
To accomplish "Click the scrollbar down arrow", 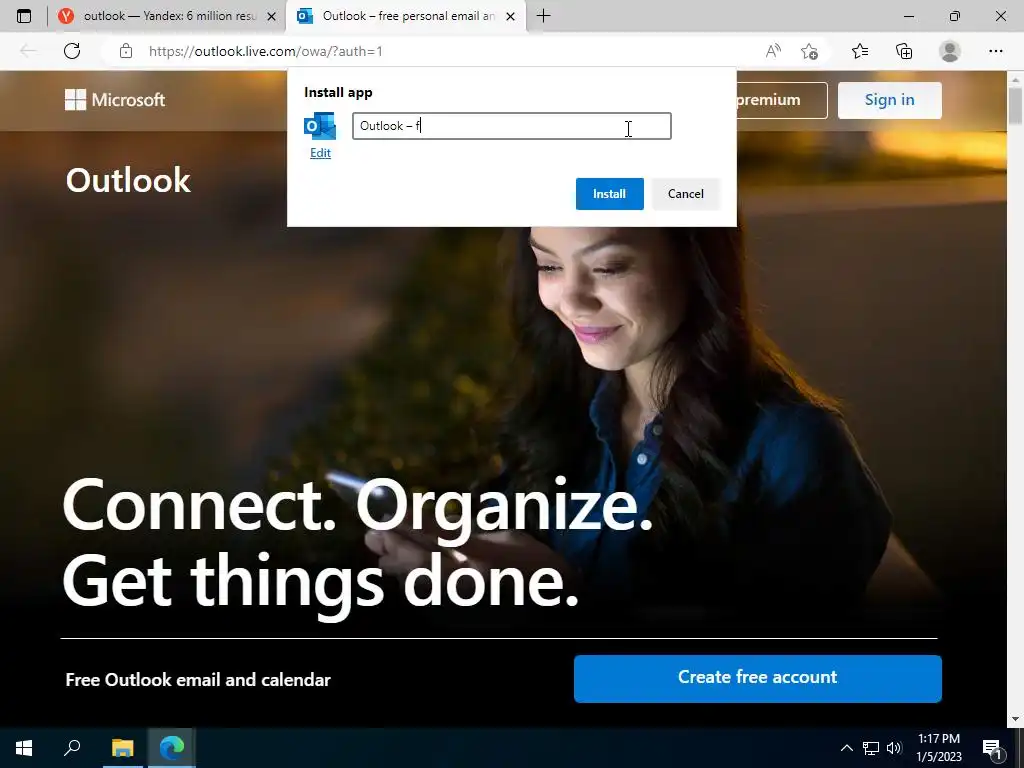I will 1016,719.
